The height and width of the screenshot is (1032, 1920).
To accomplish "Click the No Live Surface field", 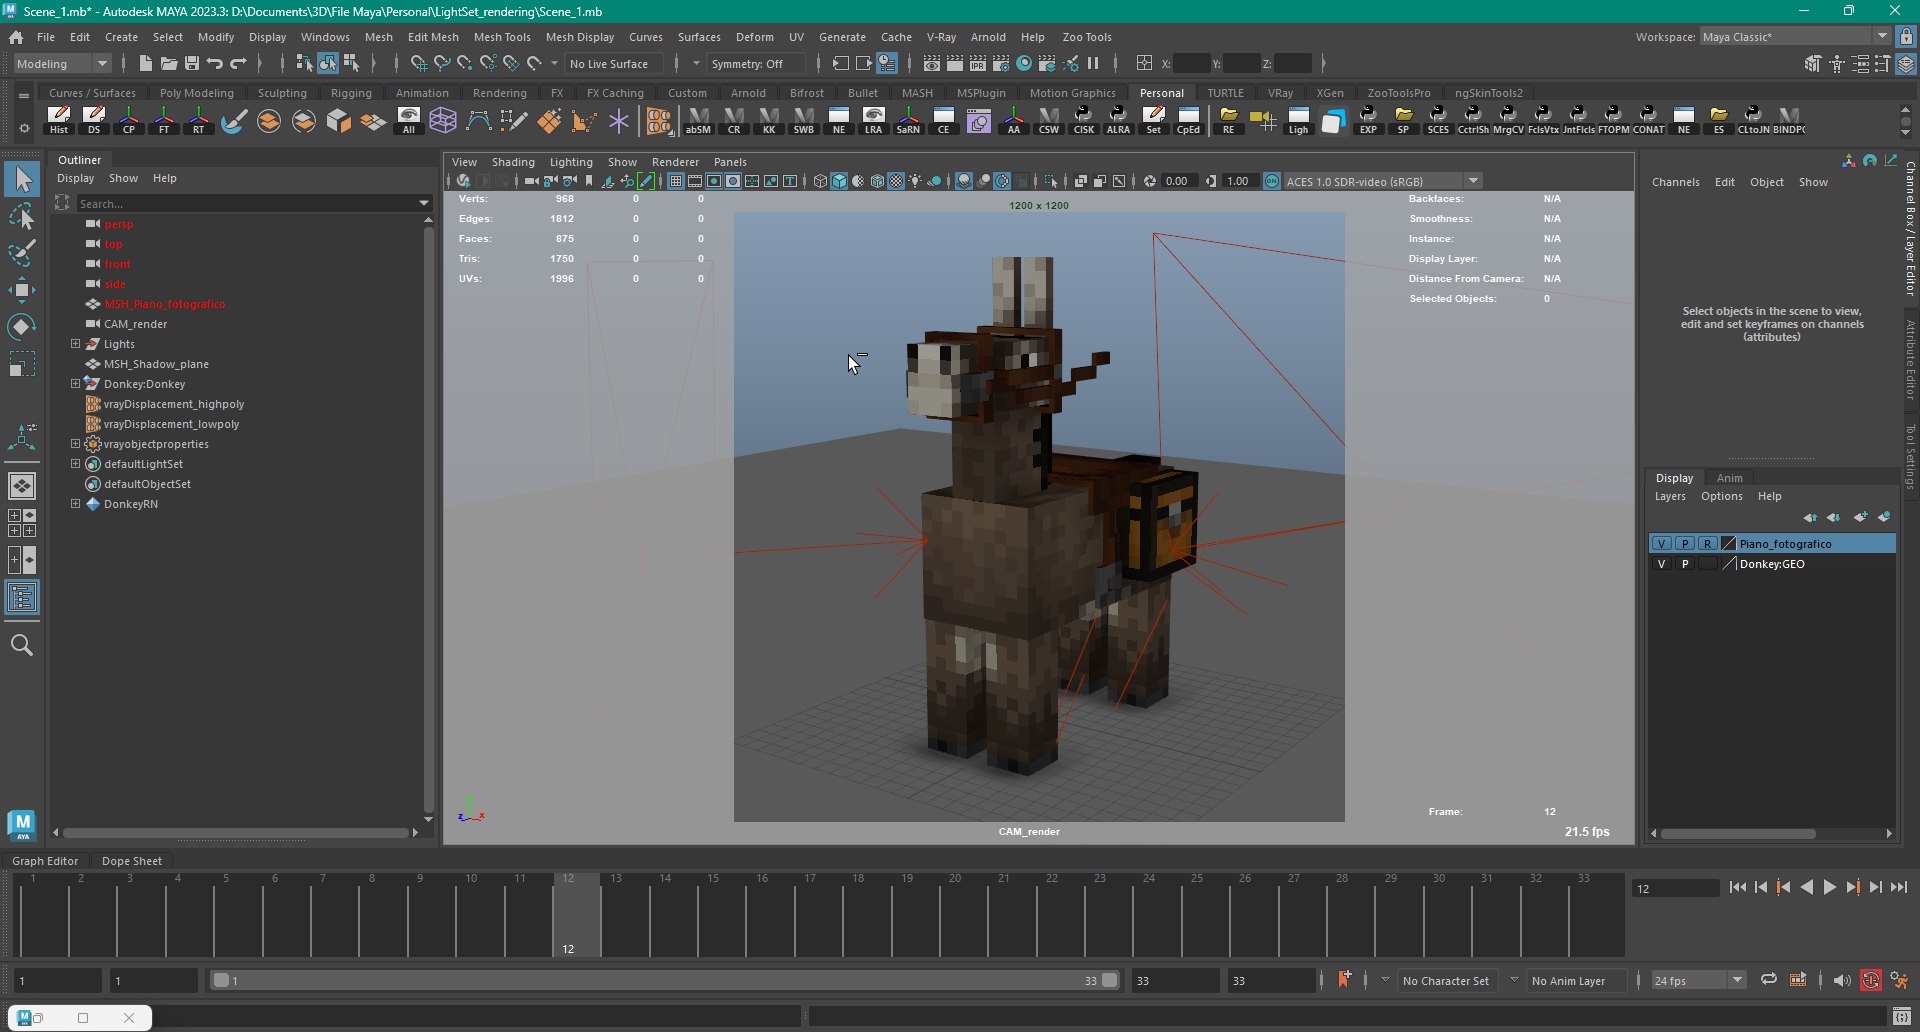I will point(614,63).
